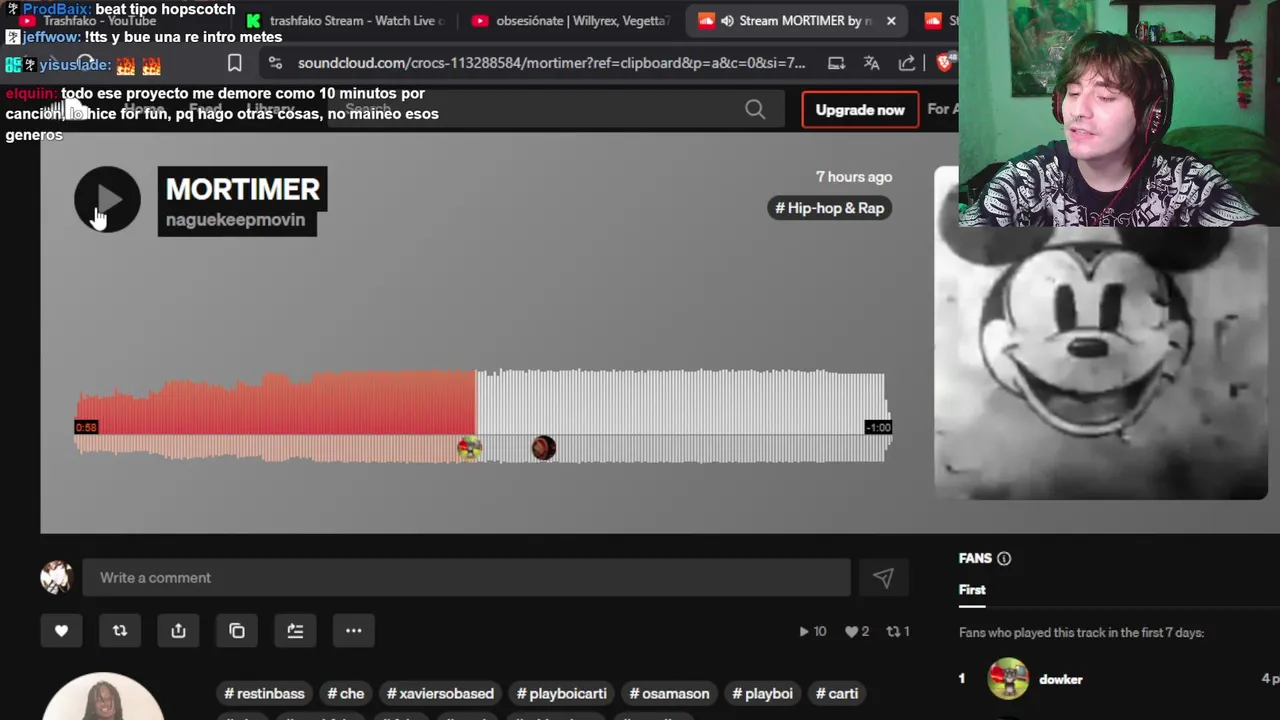This screenshot has height=720, width=1280.
Task: Open the restinbass hashtag
Action: (x=264, y=693)
